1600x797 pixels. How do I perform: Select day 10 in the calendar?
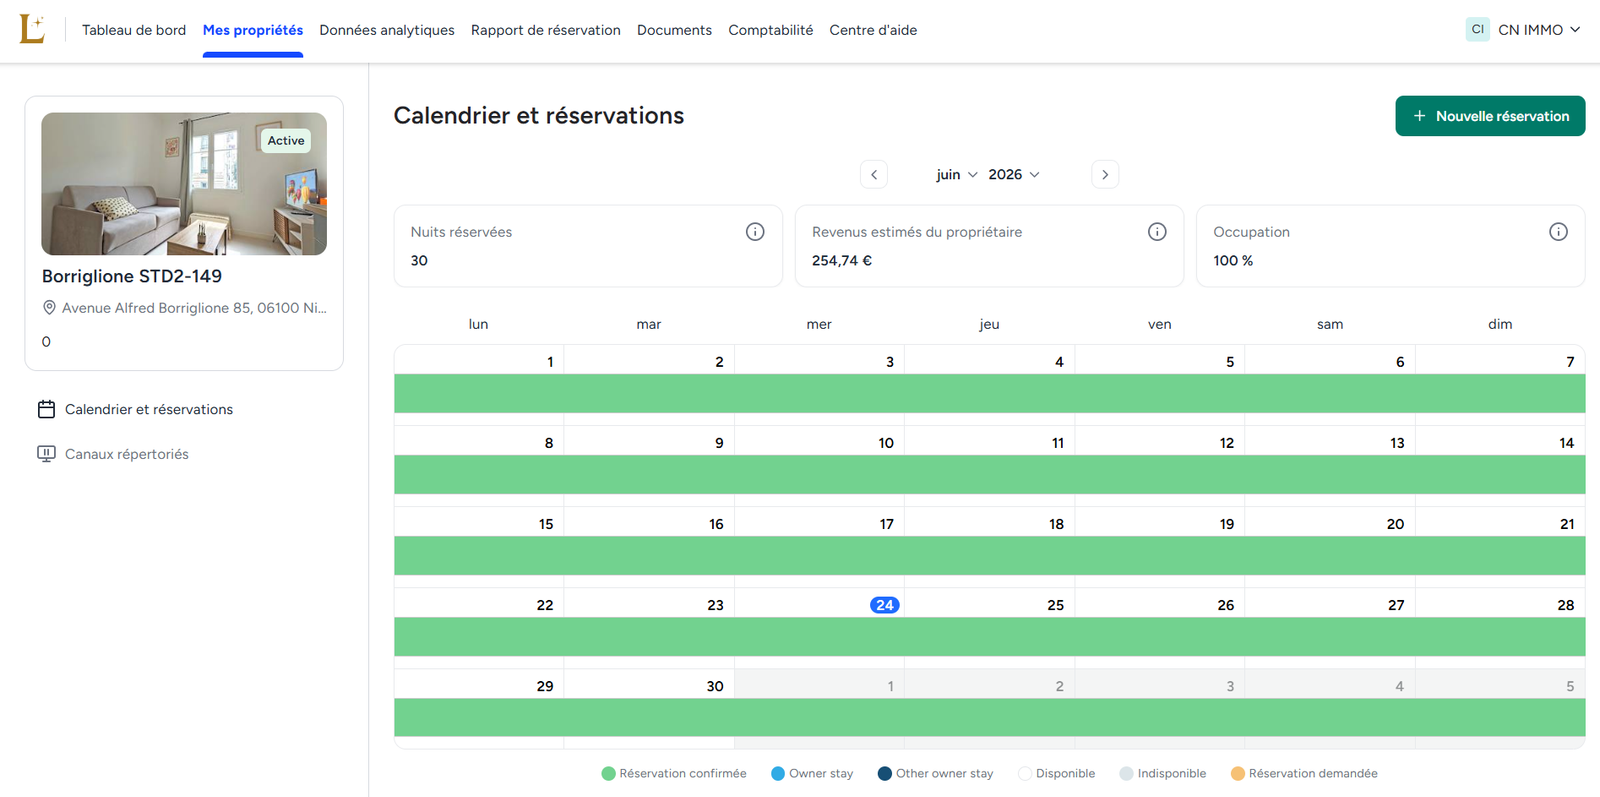tap(886, 443)
